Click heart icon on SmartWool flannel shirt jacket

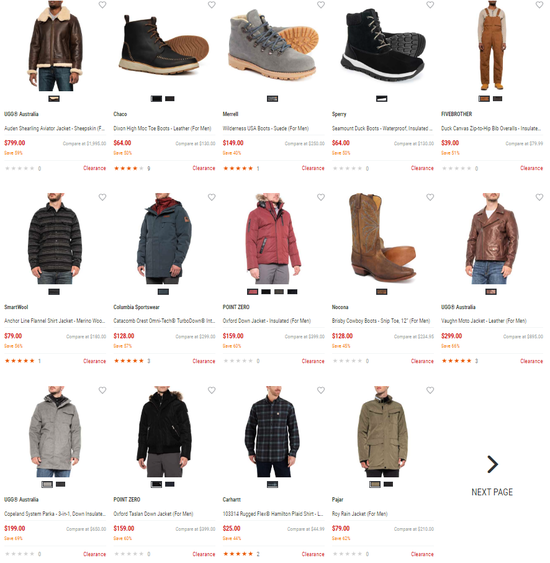point(102,197)
